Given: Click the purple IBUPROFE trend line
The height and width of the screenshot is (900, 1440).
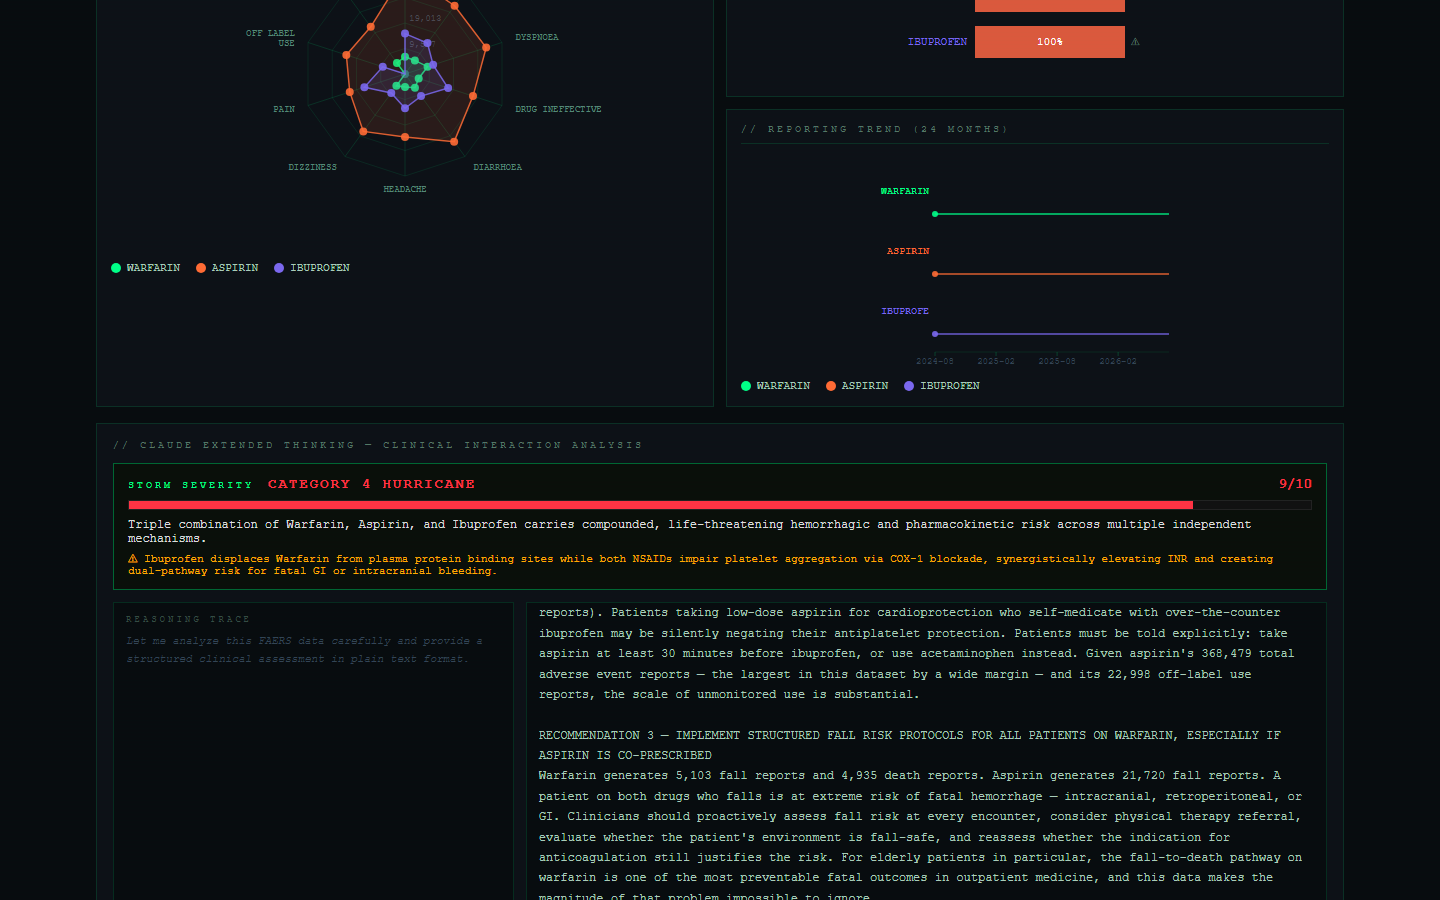Looking at the screenshot, I should click(1052, 334).
